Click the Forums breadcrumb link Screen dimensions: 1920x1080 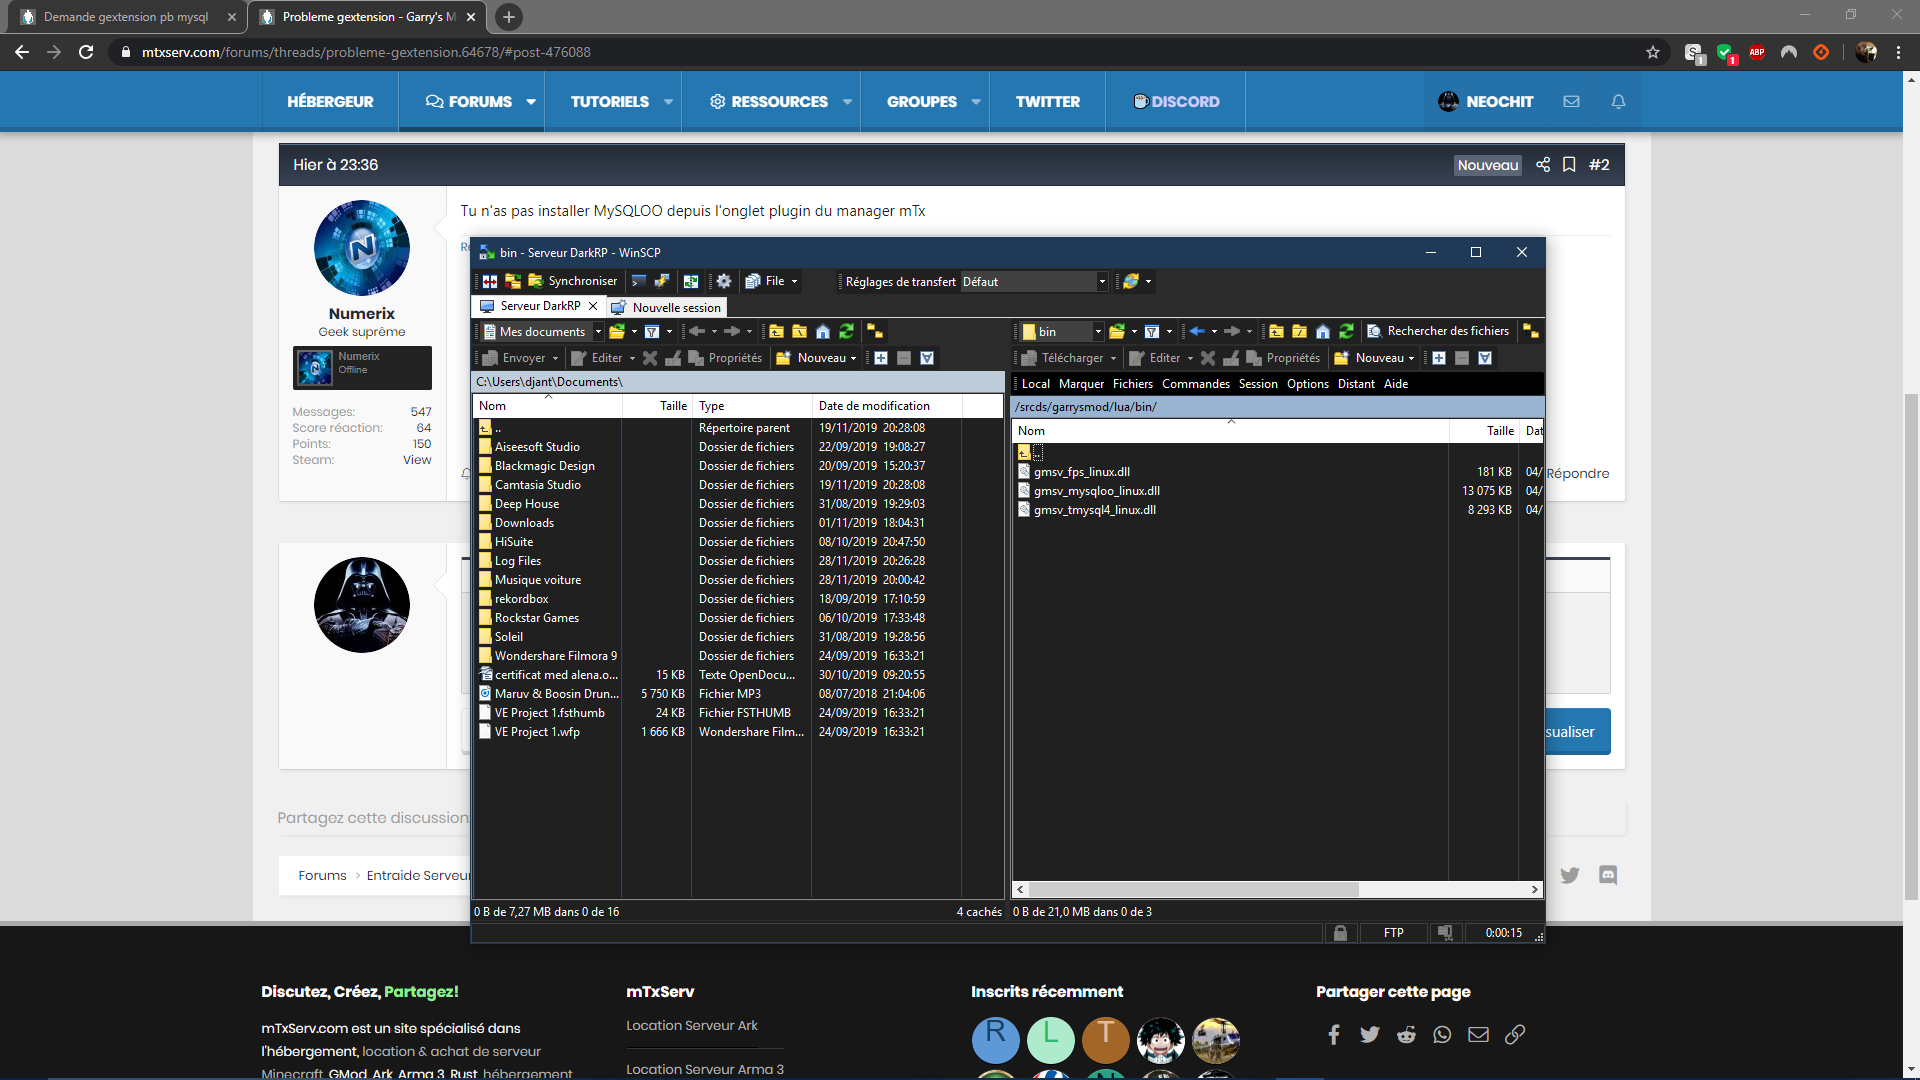click(x=322, y=876)
